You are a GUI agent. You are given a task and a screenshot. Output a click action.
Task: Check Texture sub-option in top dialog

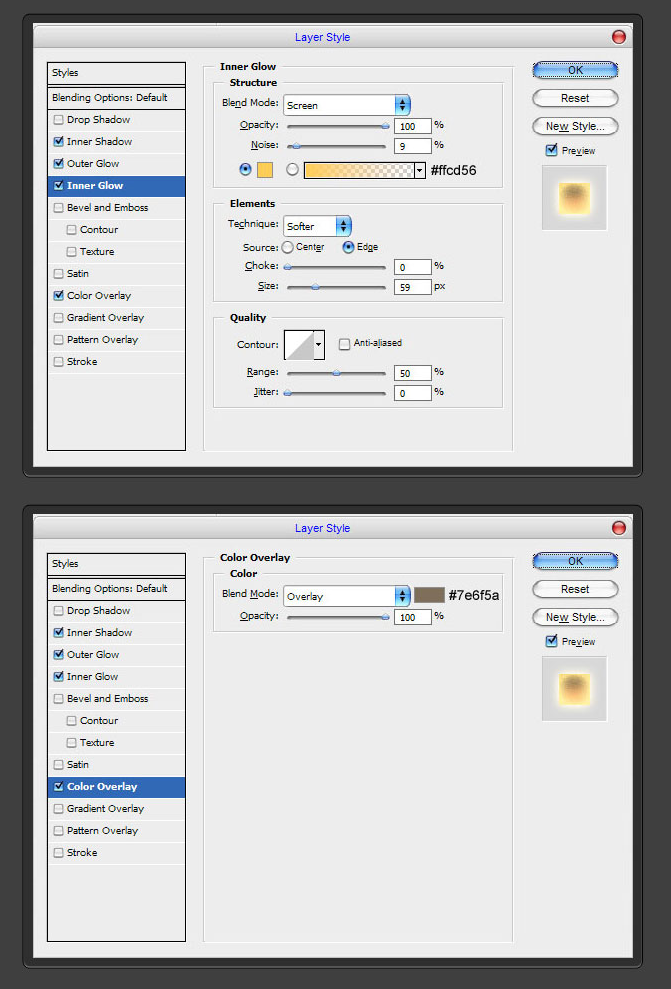pyautogui.click(x=71, y=252)
